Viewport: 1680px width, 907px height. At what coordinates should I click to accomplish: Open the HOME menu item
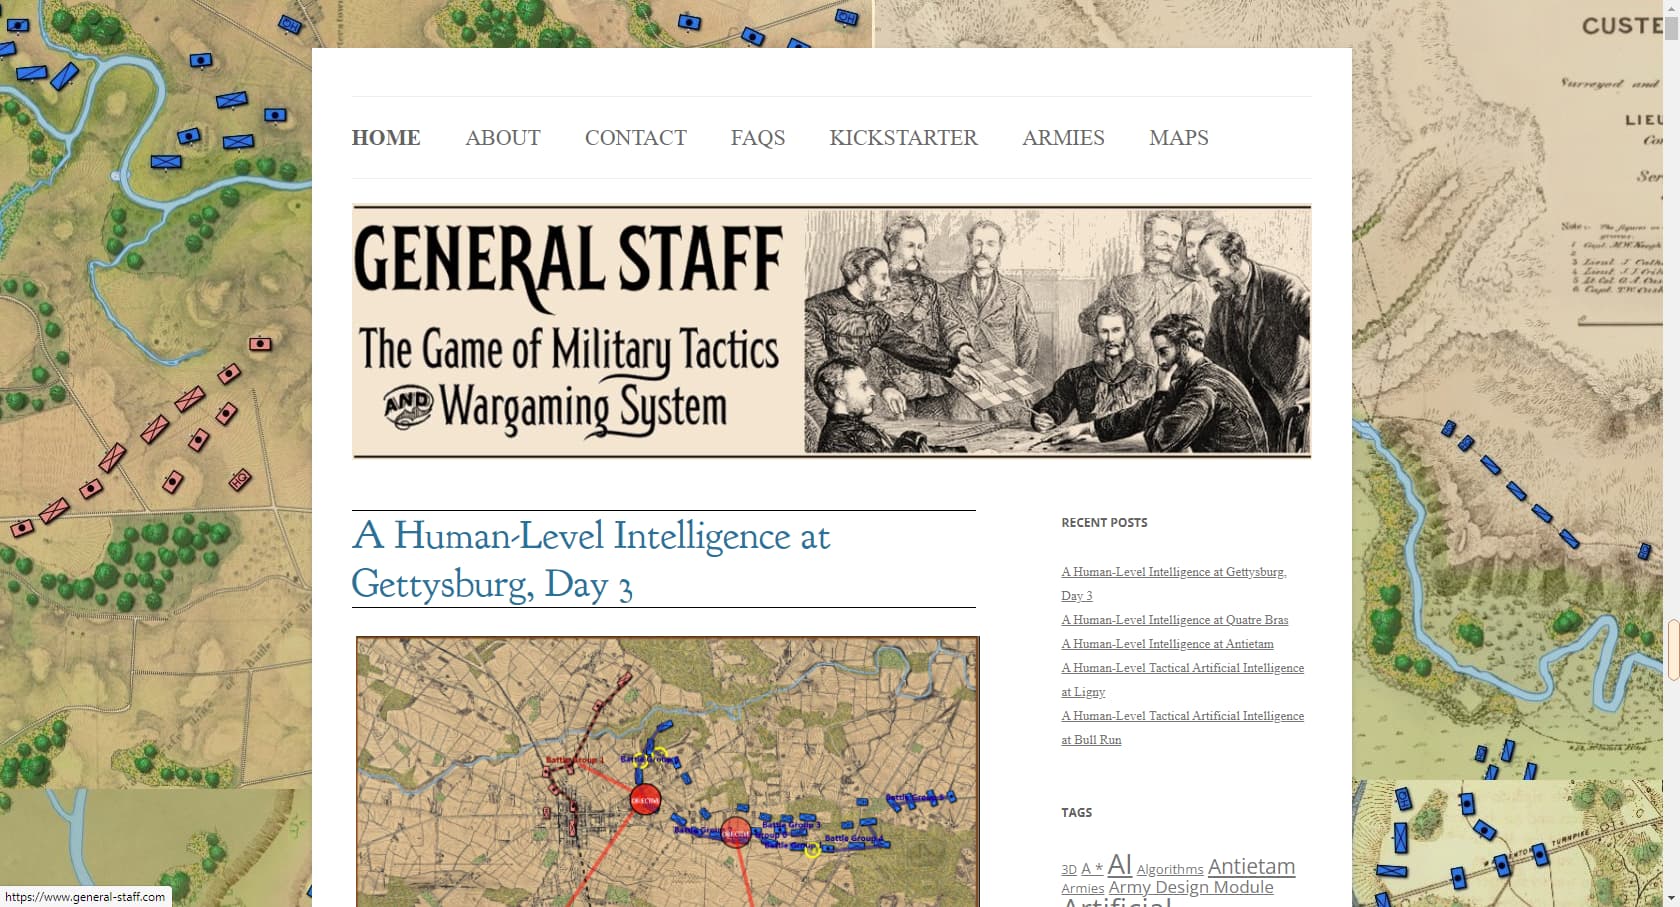[x=386, y=138]
